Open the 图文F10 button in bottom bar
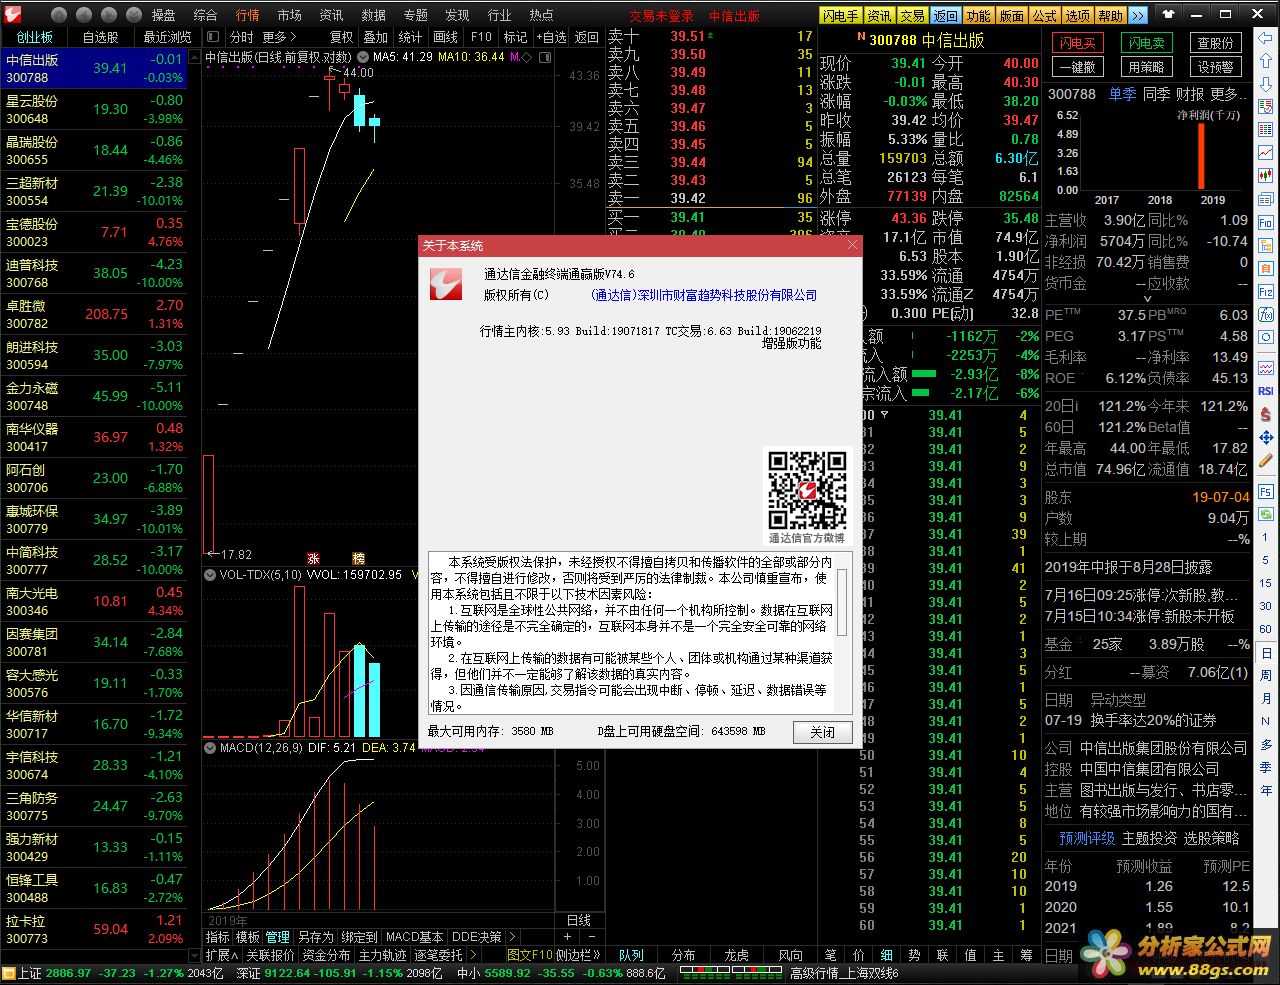 click(x=529, y=955)
